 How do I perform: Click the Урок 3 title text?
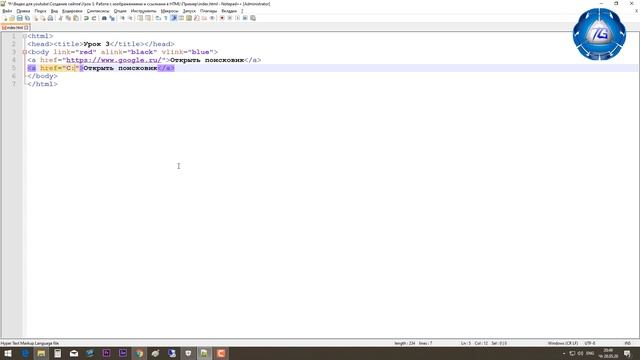pyautogui.click(x=97, y=44)
